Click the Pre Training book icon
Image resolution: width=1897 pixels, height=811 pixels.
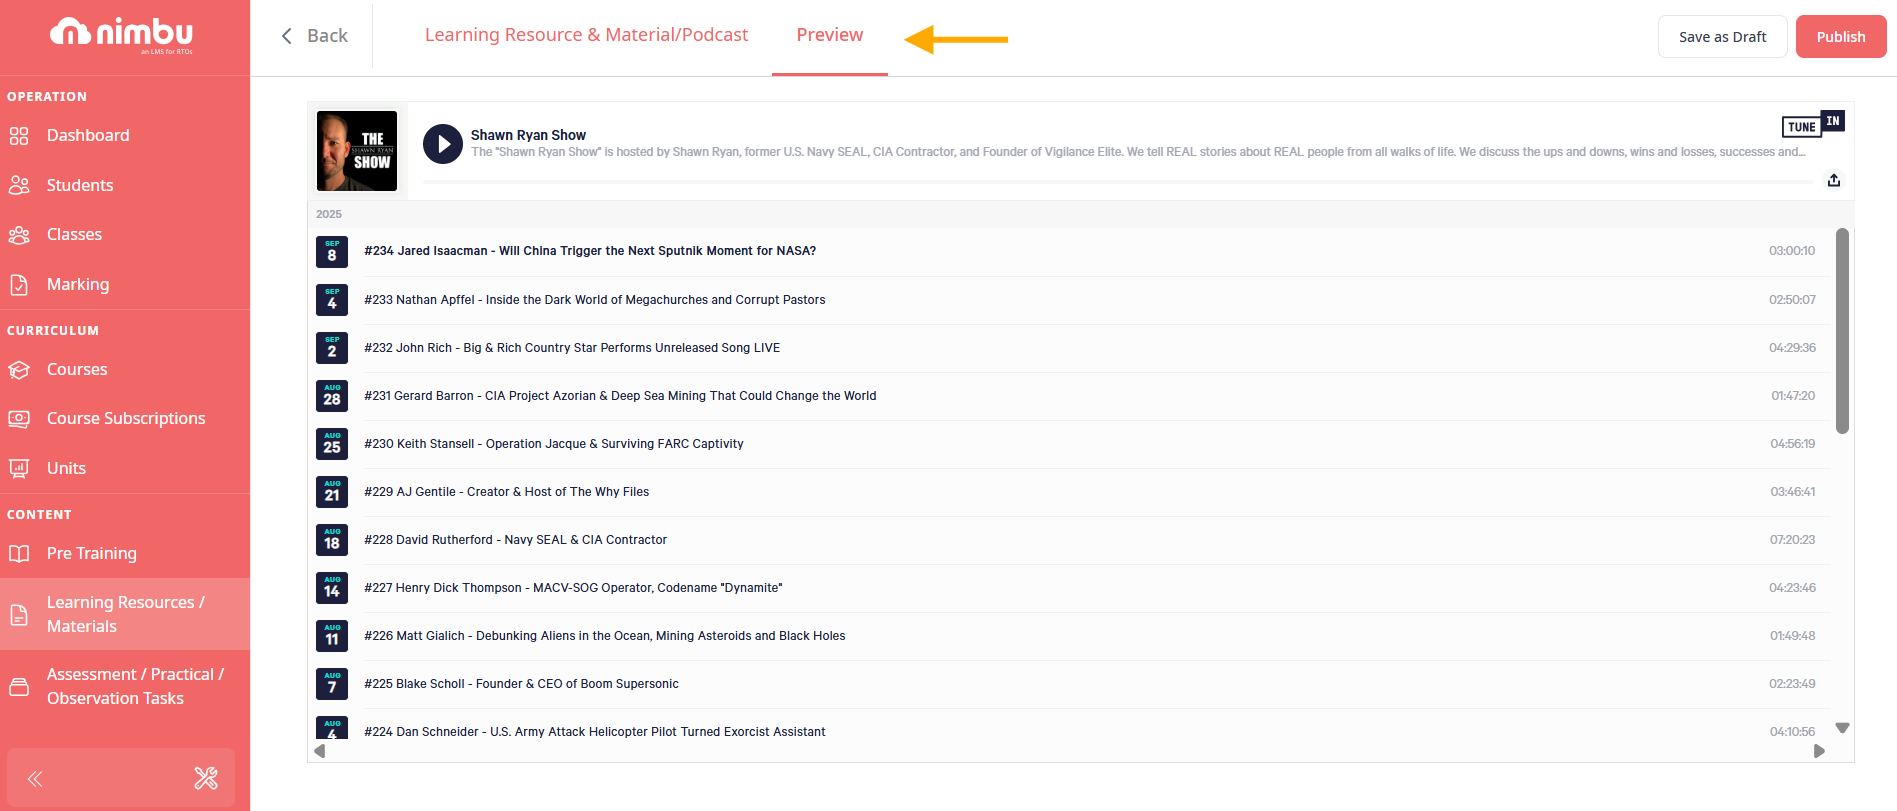click(19, 554)
